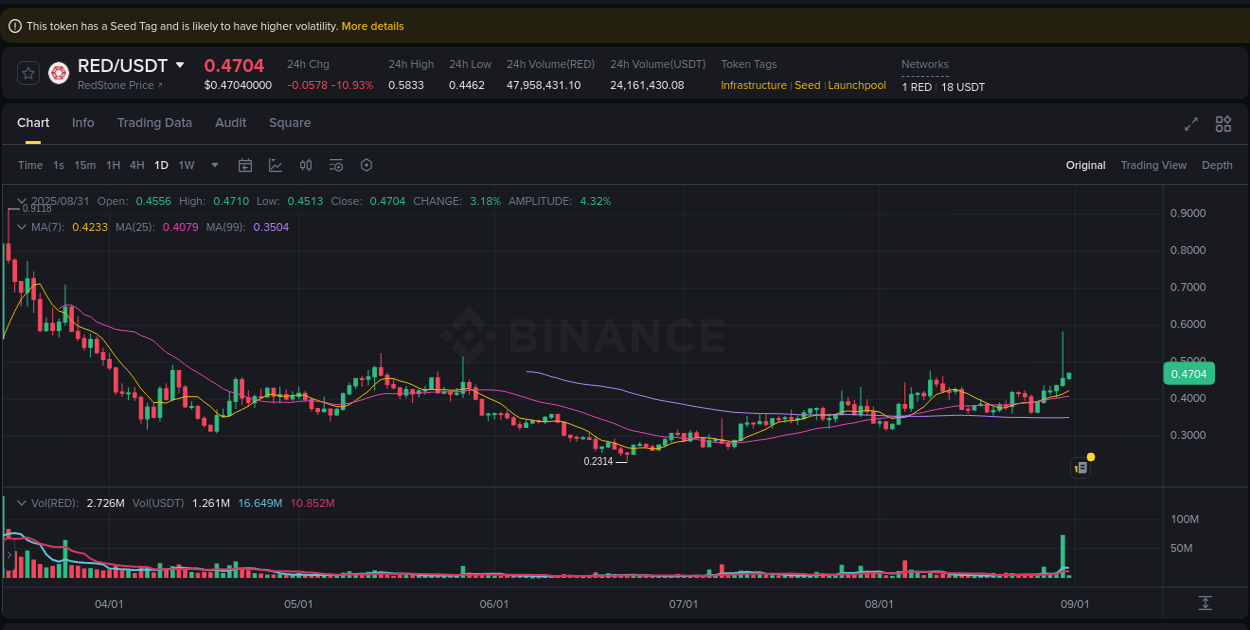Select the line chart type icon
The width and height of the screenshot is (1250, 630).
[x=276, y=164]
